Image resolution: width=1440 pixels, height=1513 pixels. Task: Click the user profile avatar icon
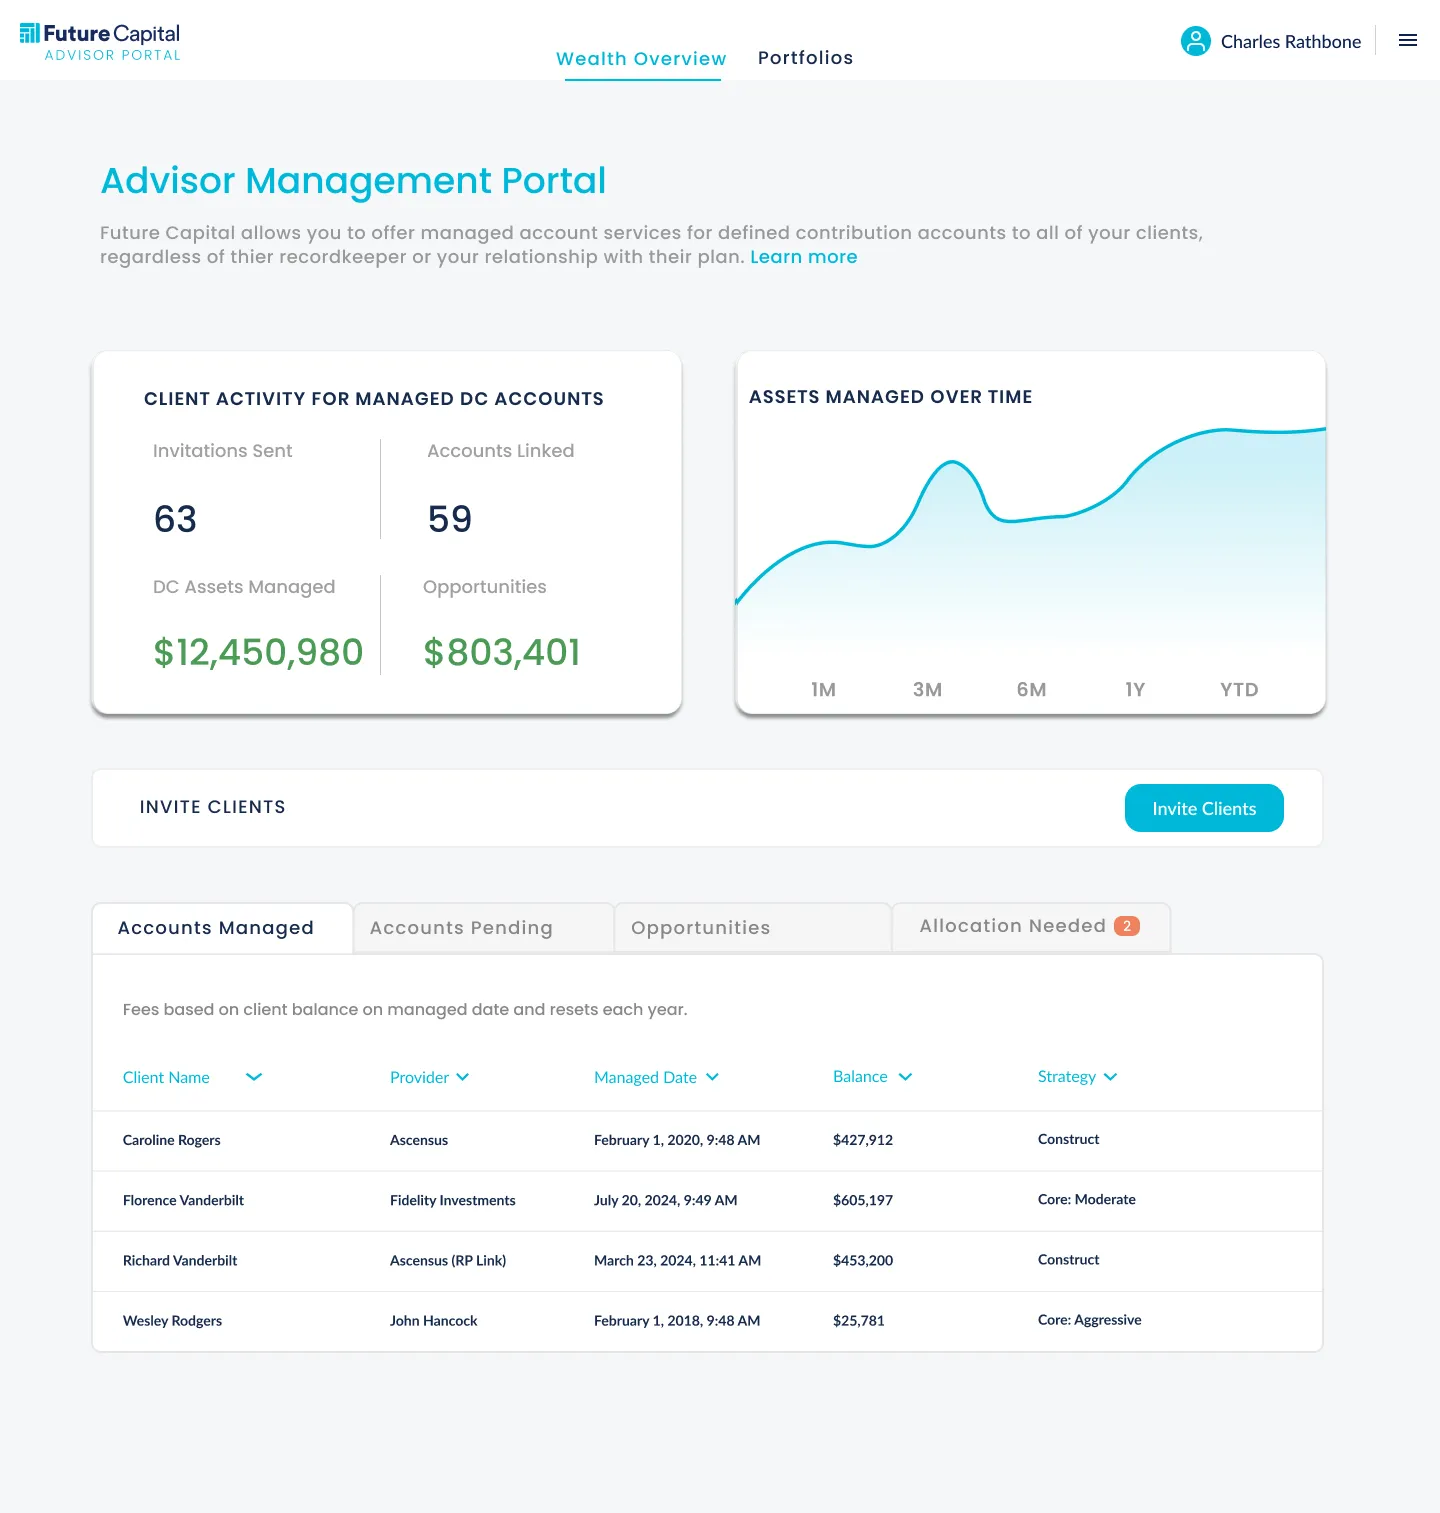[1196, 41]
